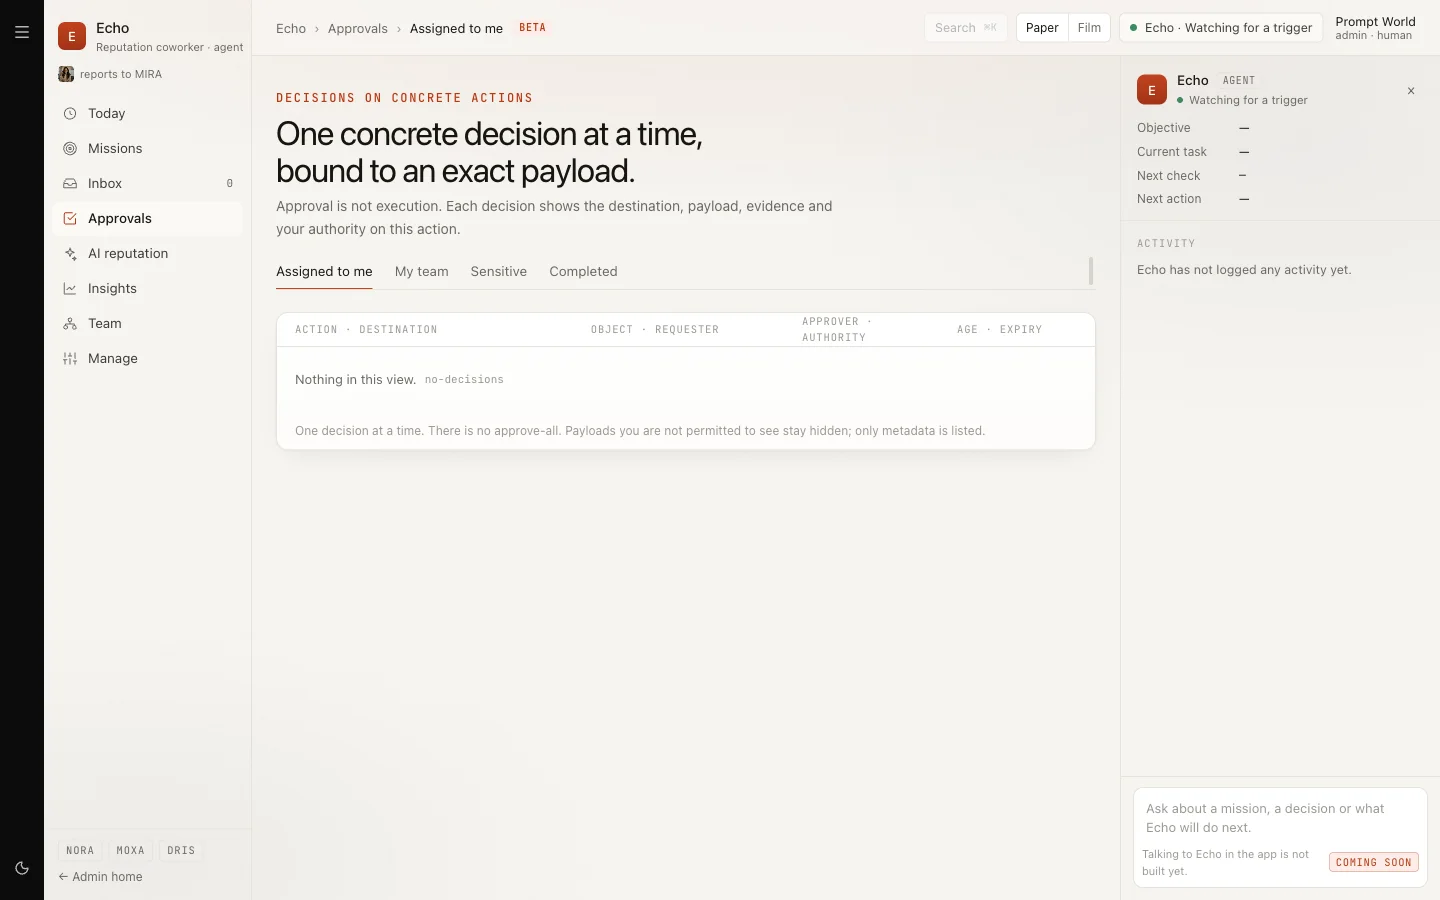Switch to MOXA agent chip
Screen dimensions: 1440x900
coord(130,851)
